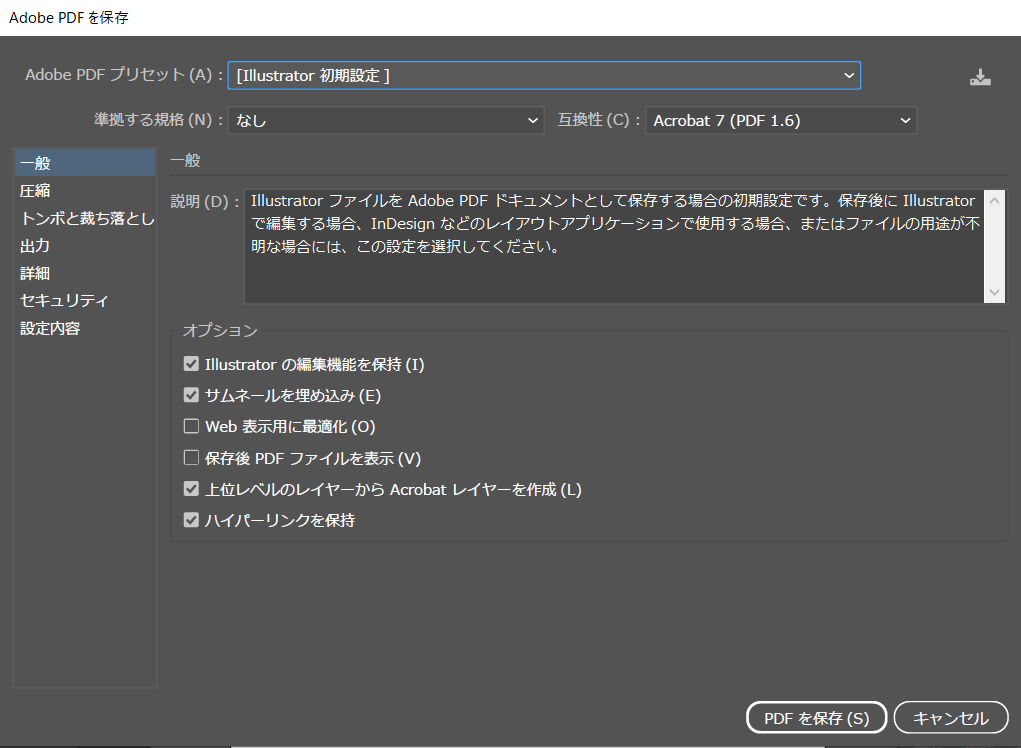
Task: Enable Web 表示用に最適化
Action: [191, 426]
